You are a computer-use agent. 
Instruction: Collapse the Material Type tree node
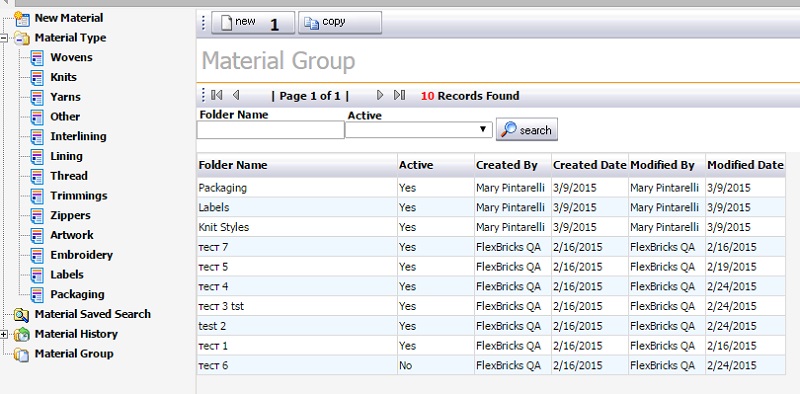(x=4, y=38)
